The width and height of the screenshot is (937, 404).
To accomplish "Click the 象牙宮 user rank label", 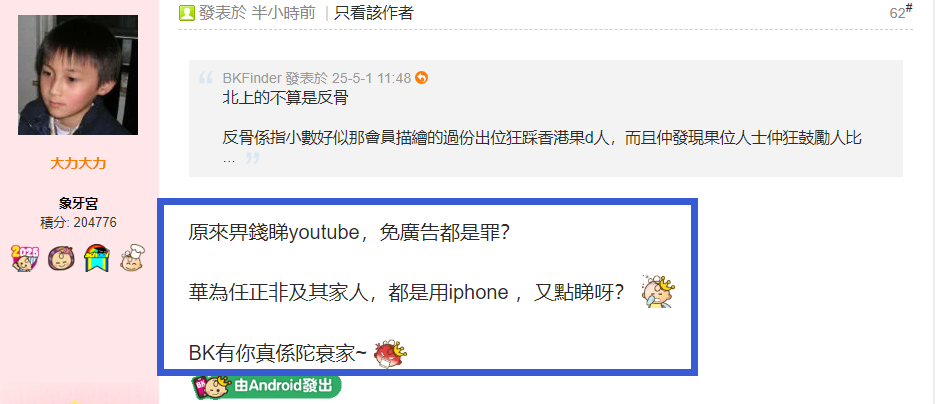I will [78, 203].
